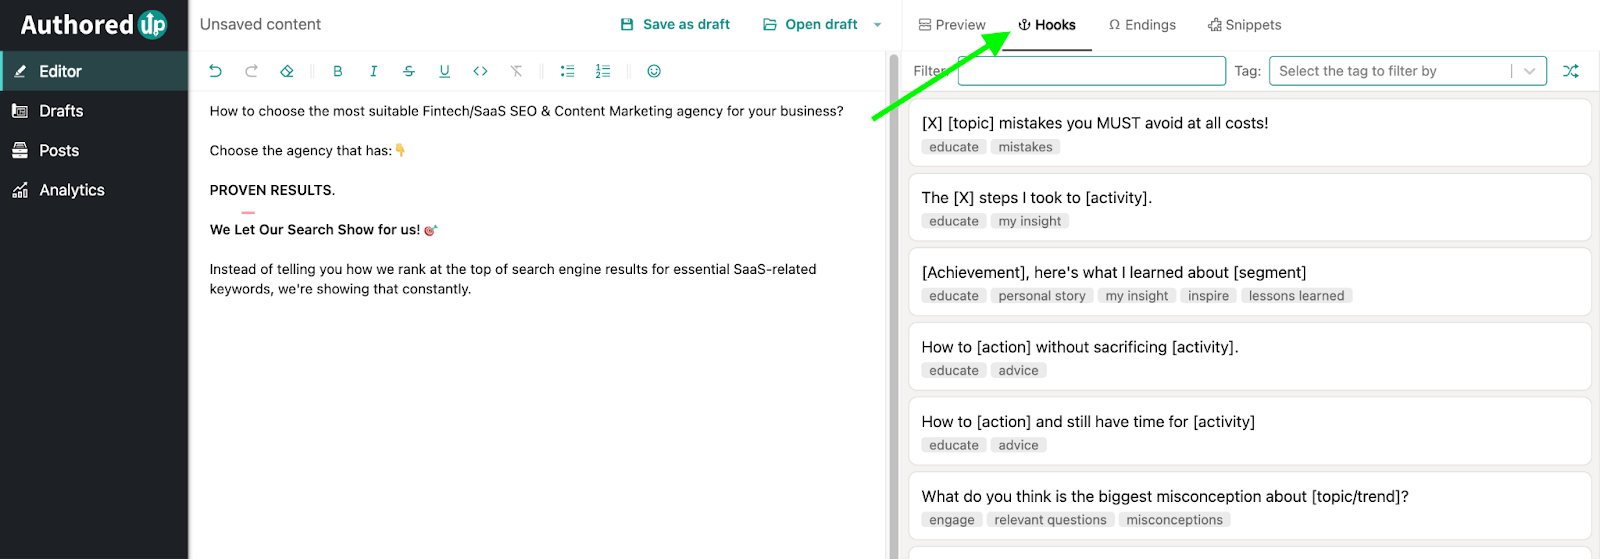The height and width of the screenshot is (559, 1600).
Task: Select the 'still have time for' hook
Action: click(x=1250, y=432)
